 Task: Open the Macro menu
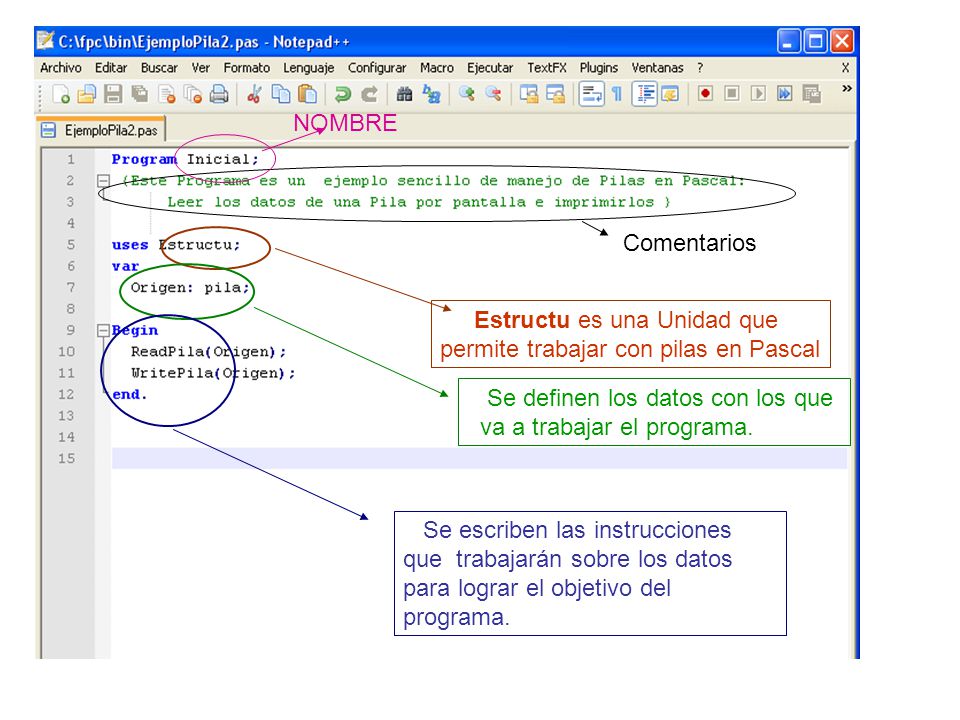(x=437, y=68)
